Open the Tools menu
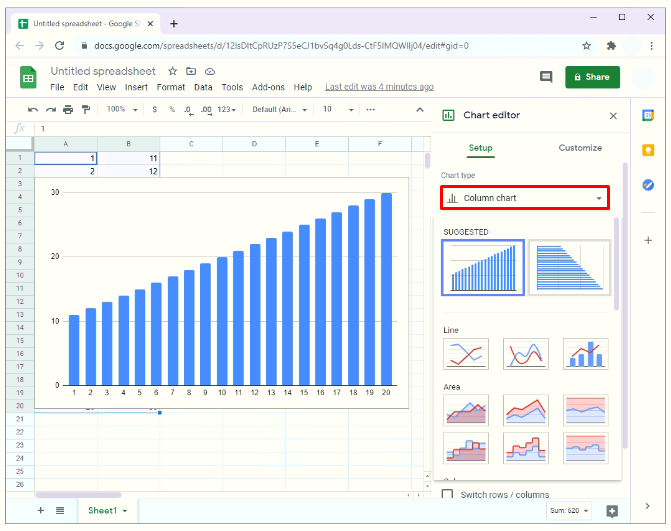 tap(232, 87)
